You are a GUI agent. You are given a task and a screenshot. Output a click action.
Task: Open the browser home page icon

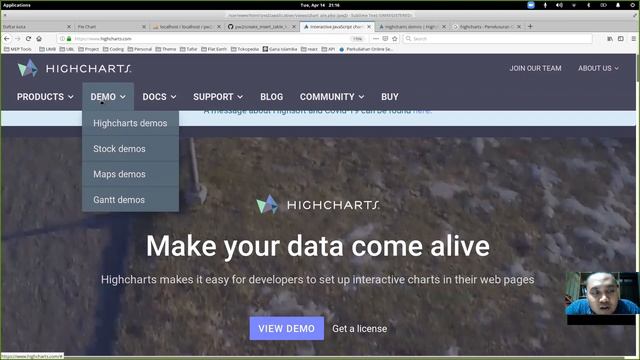coord(39,38)
